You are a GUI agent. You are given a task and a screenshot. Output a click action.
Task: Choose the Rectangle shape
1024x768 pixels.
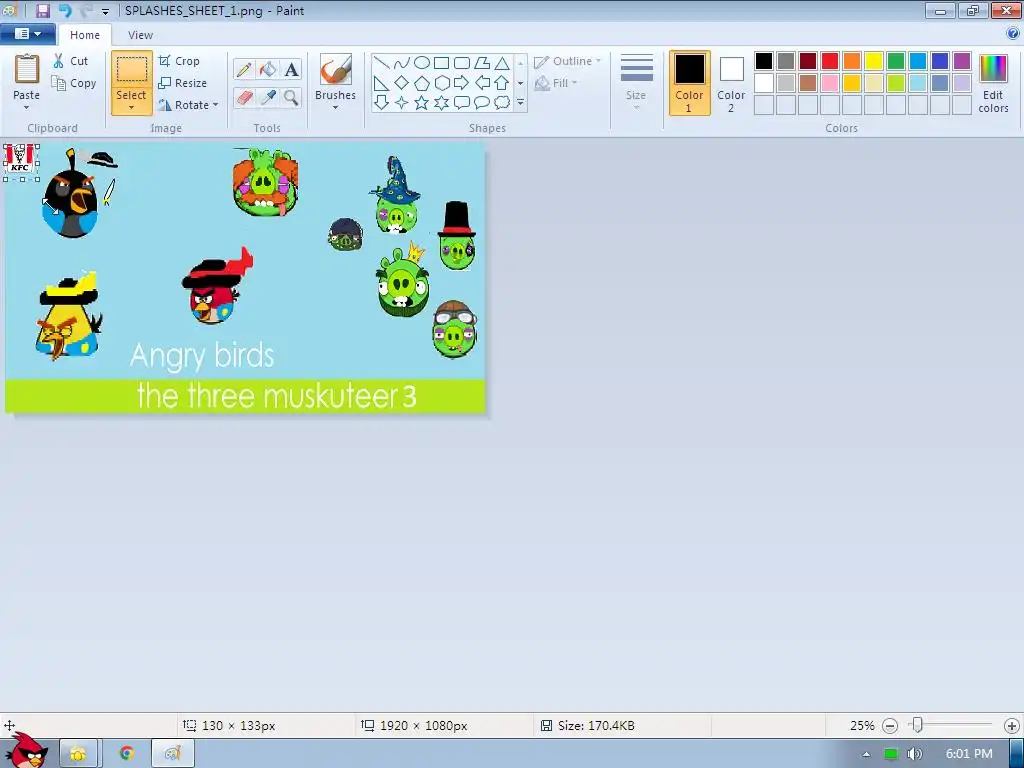coord(441,63)
